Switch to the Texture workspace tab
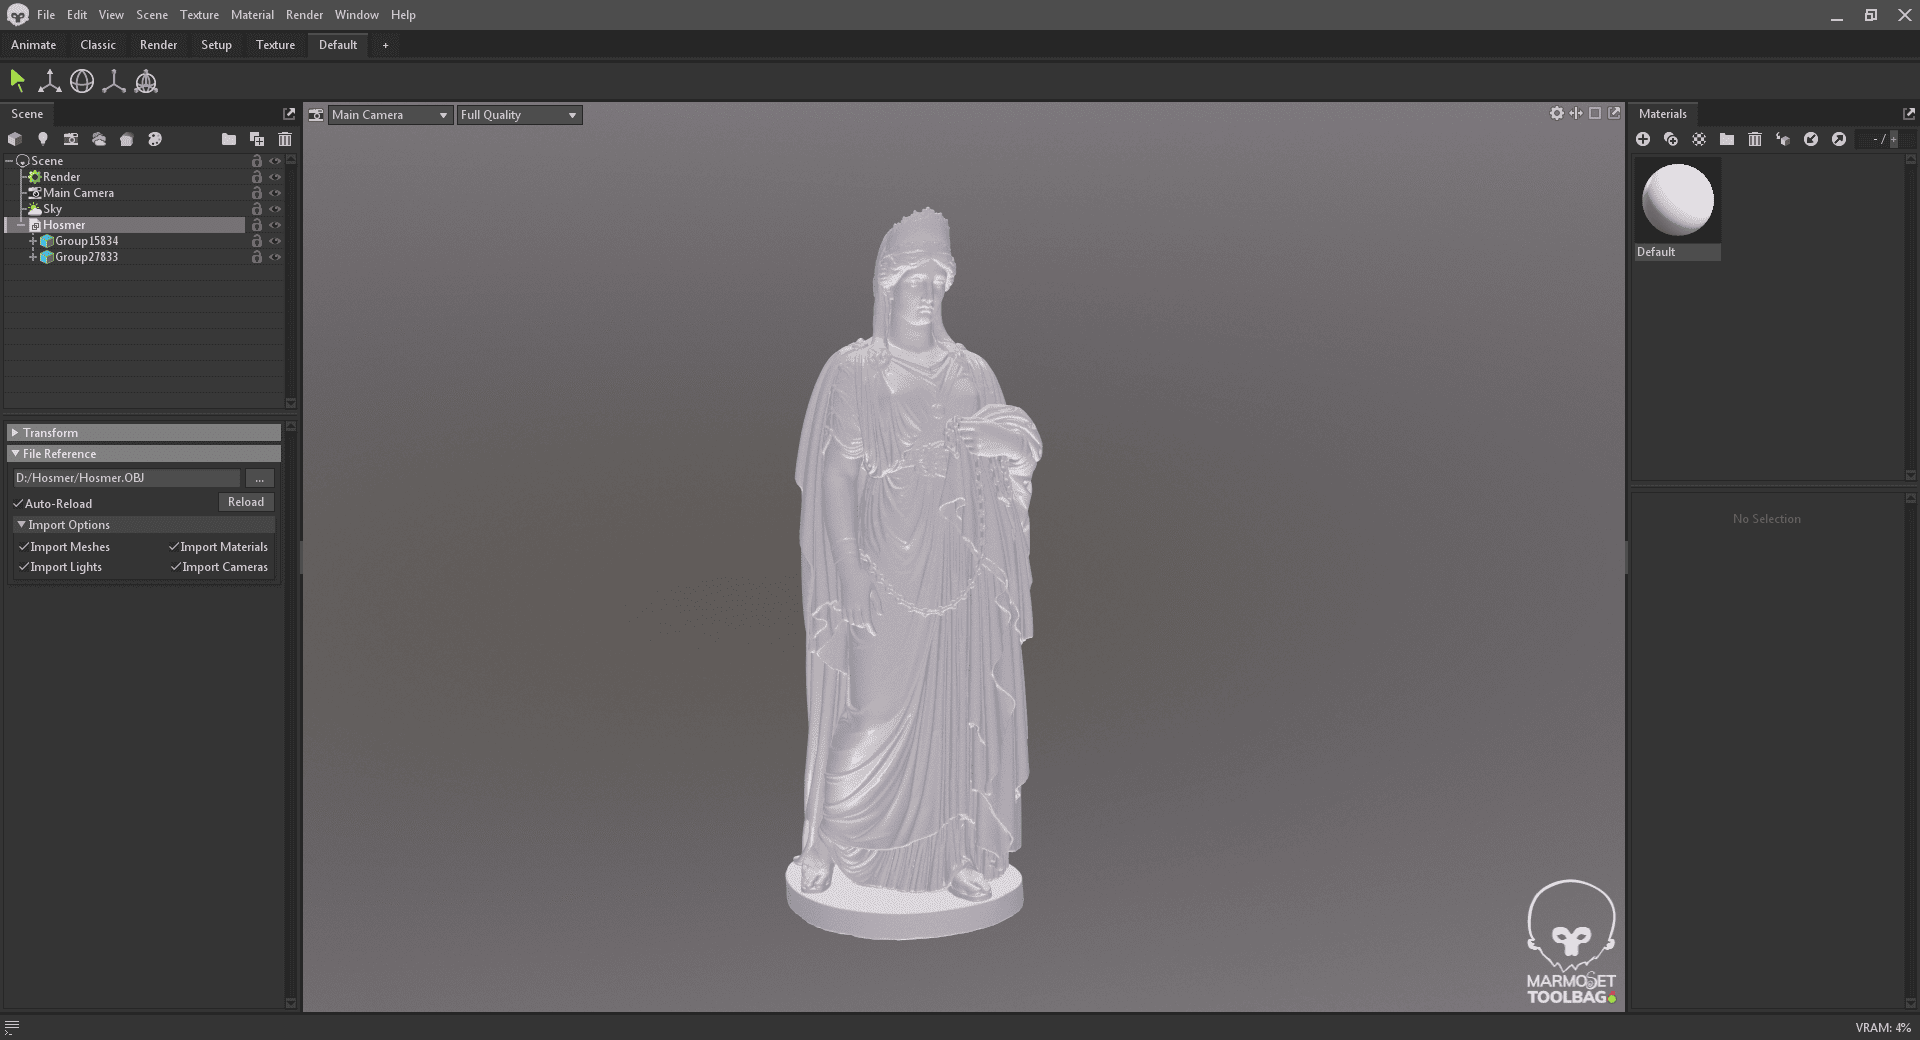 click(275, 45)
